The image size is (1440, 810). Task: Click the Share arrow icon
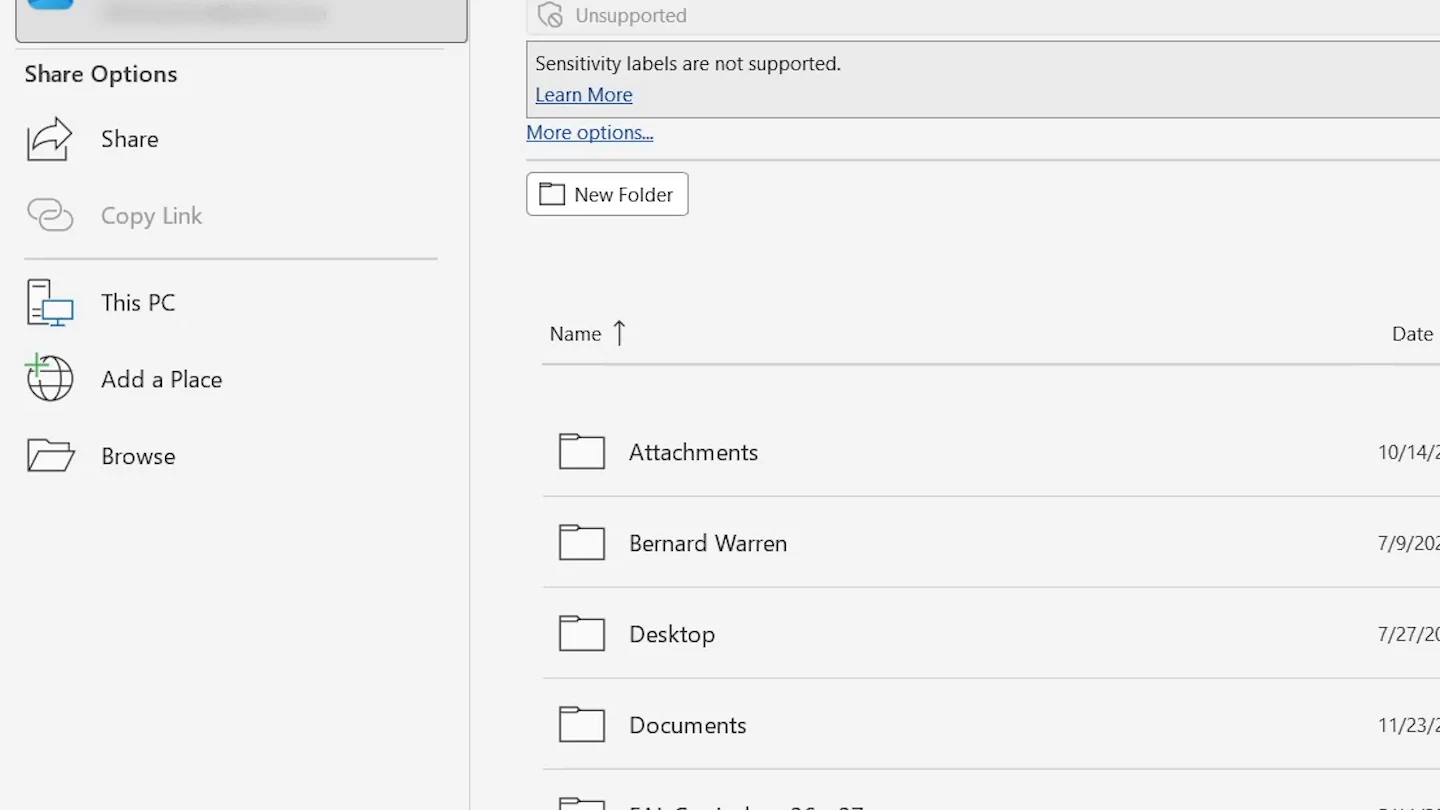pos(50,139)
